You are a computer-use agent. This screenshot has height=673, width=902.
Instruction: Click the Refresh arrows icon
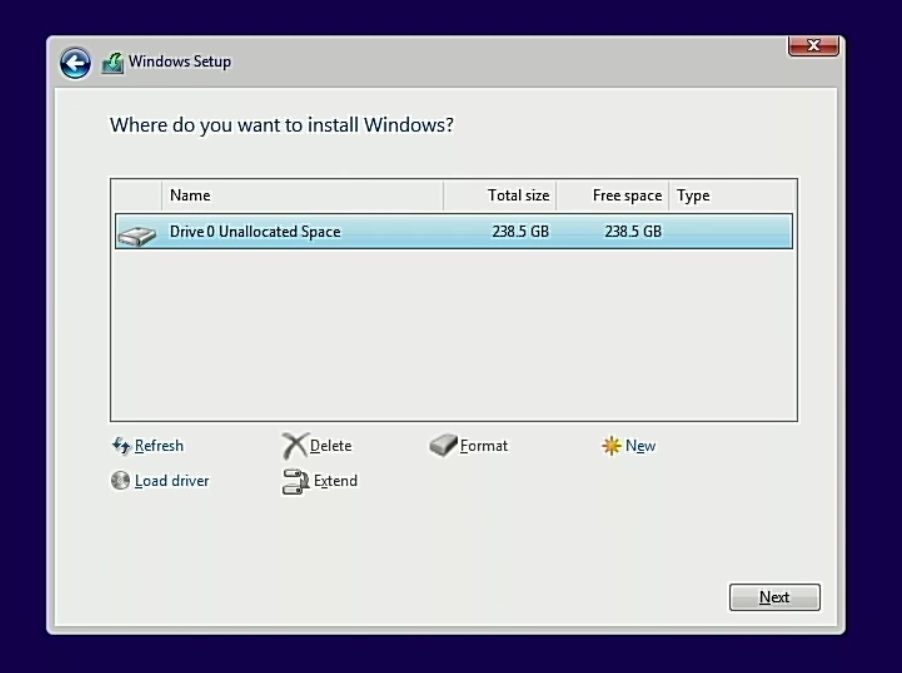pyautogui.click(x=121, y=446)
